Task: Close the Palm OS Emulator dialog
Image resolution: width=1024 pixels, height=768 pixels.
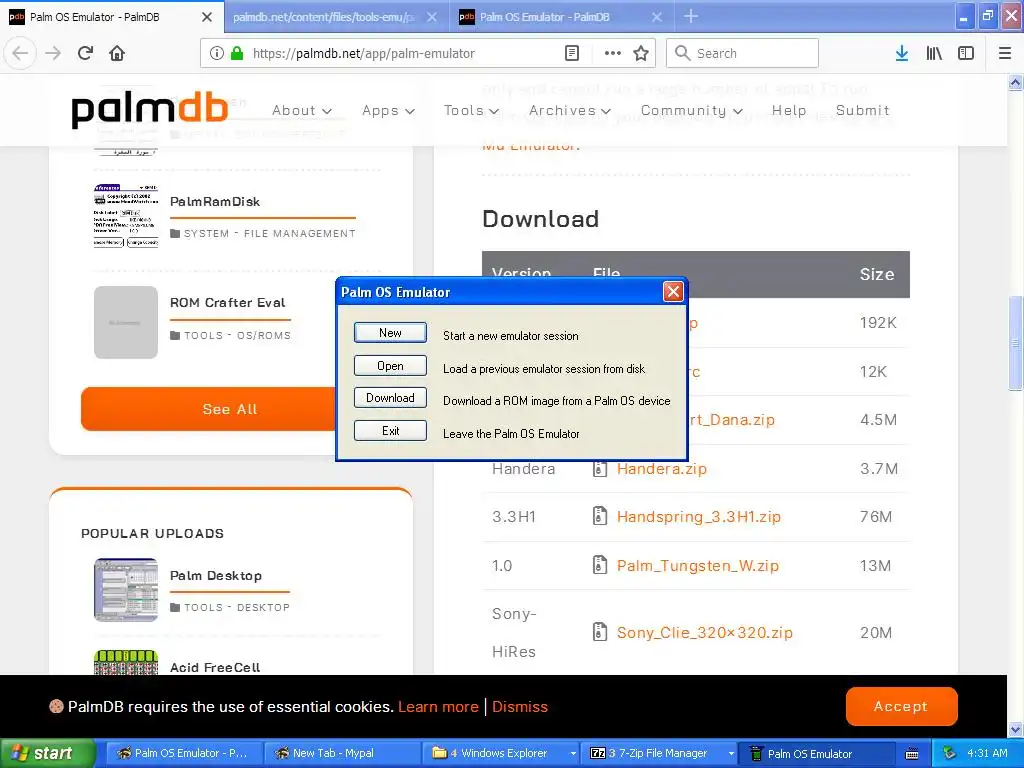Action: (x=673, y=291)
